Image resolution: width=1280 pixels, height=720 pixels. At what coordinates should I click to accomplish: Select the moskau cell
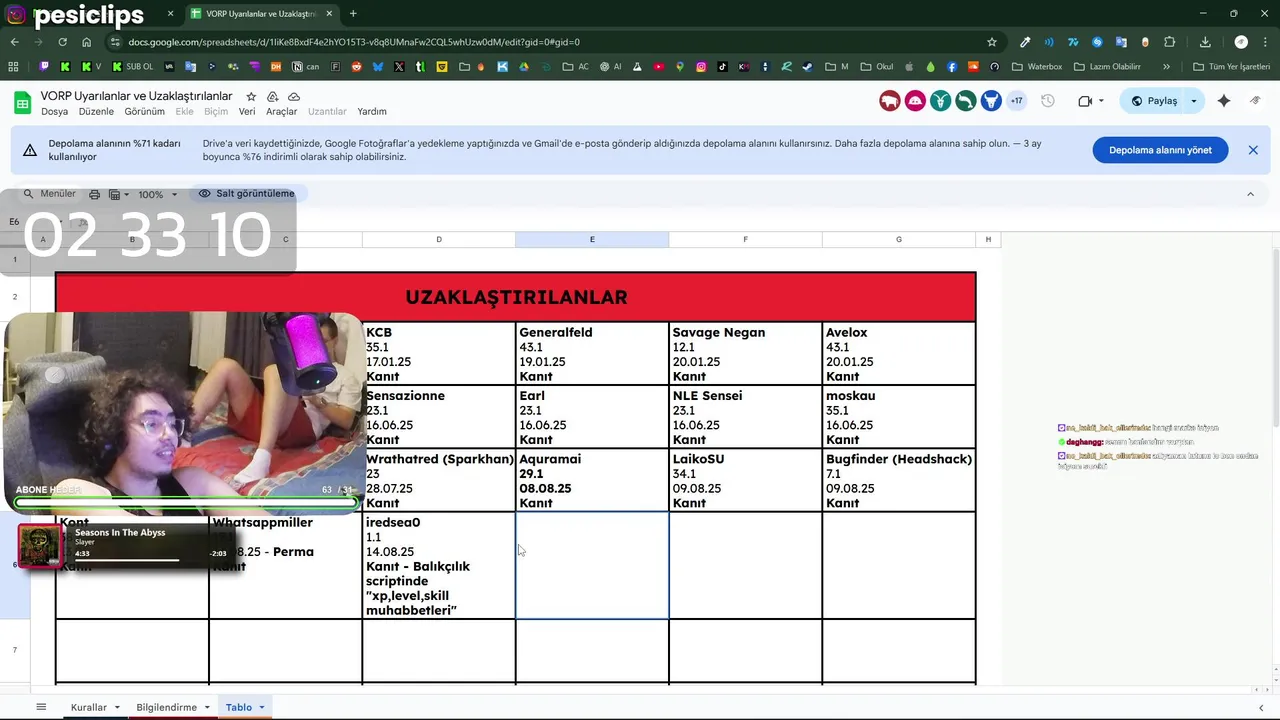(899, 417)
